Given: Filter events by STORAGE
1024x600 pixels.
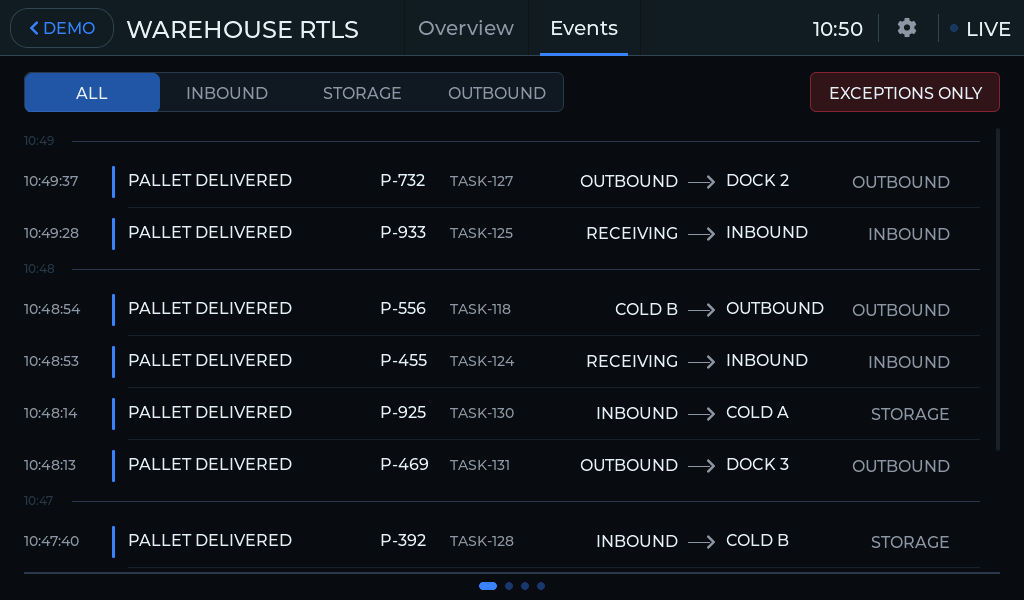Looking at the screenshot, I should coord(362,93).
